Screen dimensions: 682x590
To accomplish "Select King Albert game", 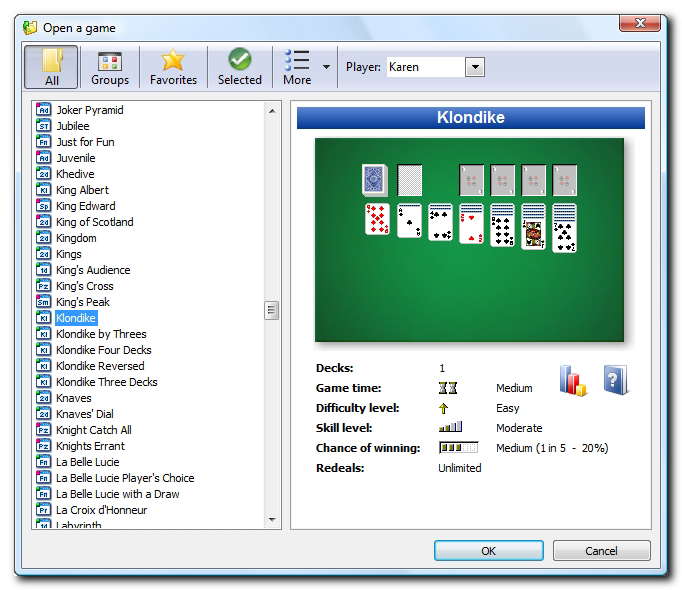I will (x=82, y=190).
